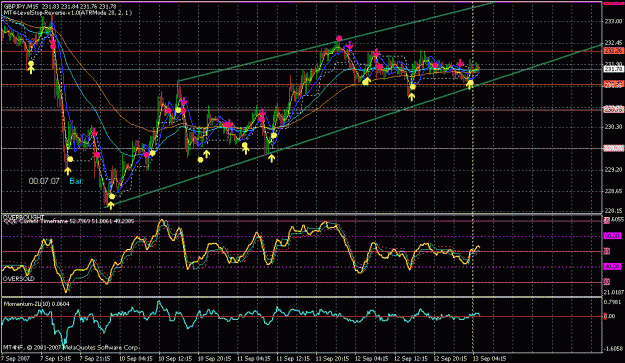The width and height of the screenshot is (625, 363).
Task: Click the magenta 40.00 level tag
Action: (x=613, y=267)
